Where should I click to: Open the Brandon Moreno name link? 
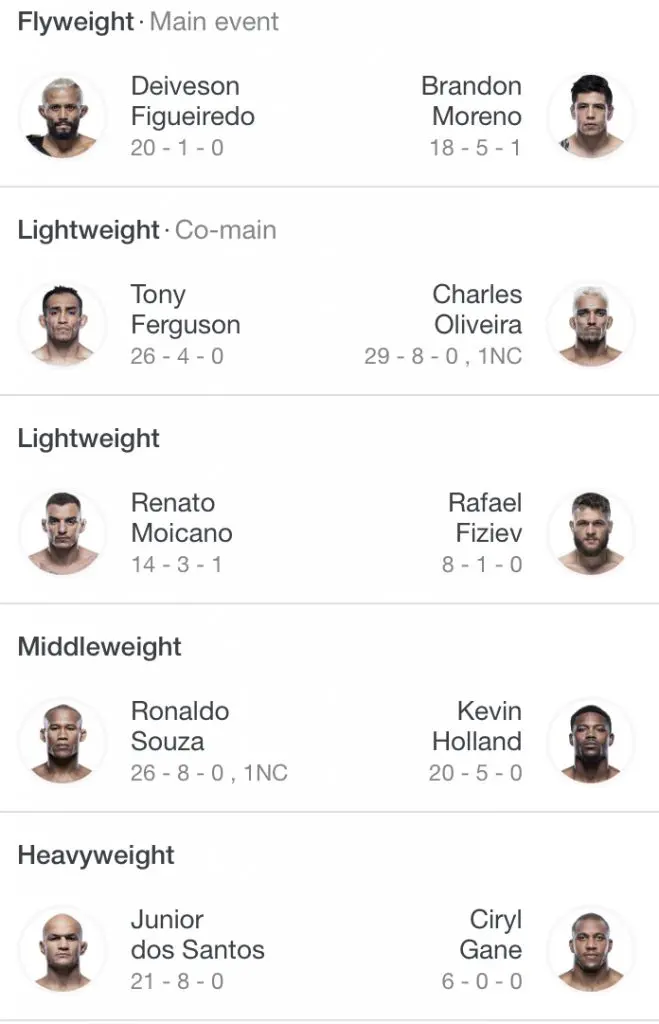(x=472, y=101)
